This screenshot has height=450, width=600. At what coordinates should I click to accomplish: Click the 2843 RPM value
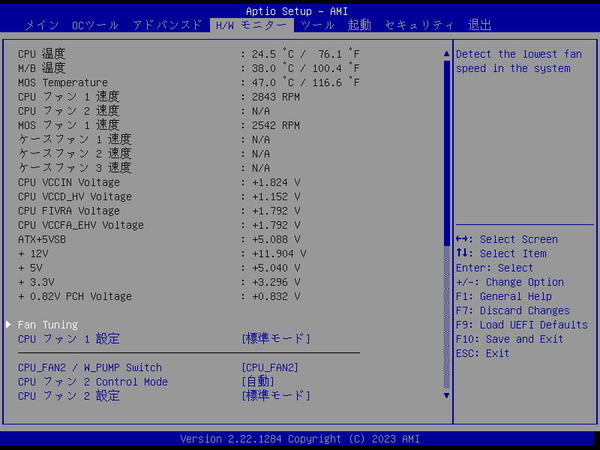pos(276,97)
